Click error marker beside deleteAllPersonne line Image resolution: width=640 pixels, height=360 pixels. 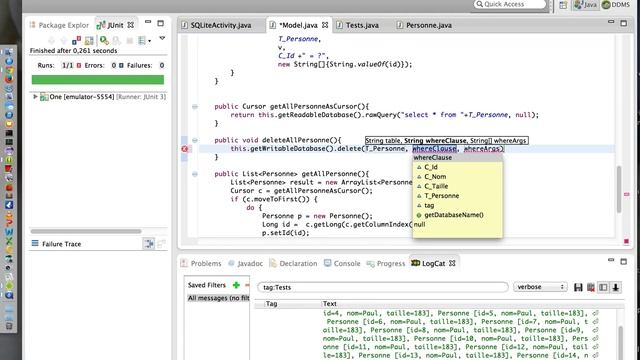click(x=184, y=149)
